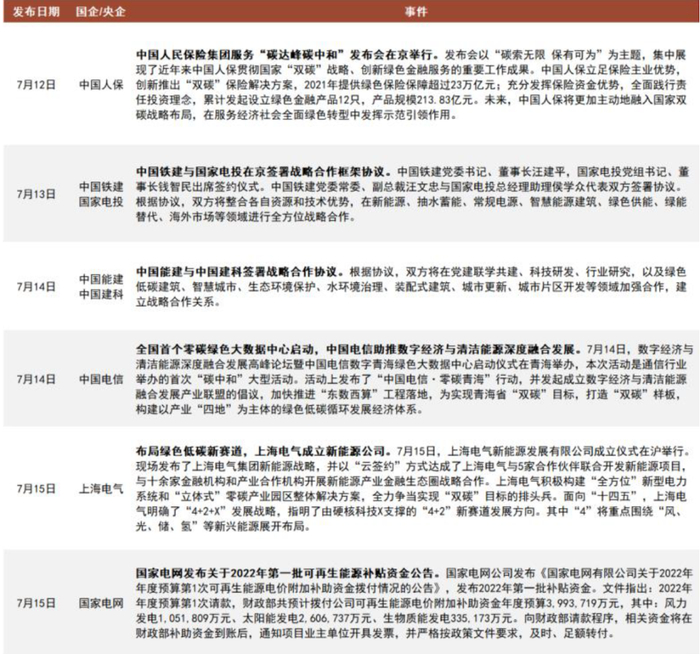Click the date in the 中国能建 row
Image resolution: width=700 pixels, height=654 pixels.
36,287
